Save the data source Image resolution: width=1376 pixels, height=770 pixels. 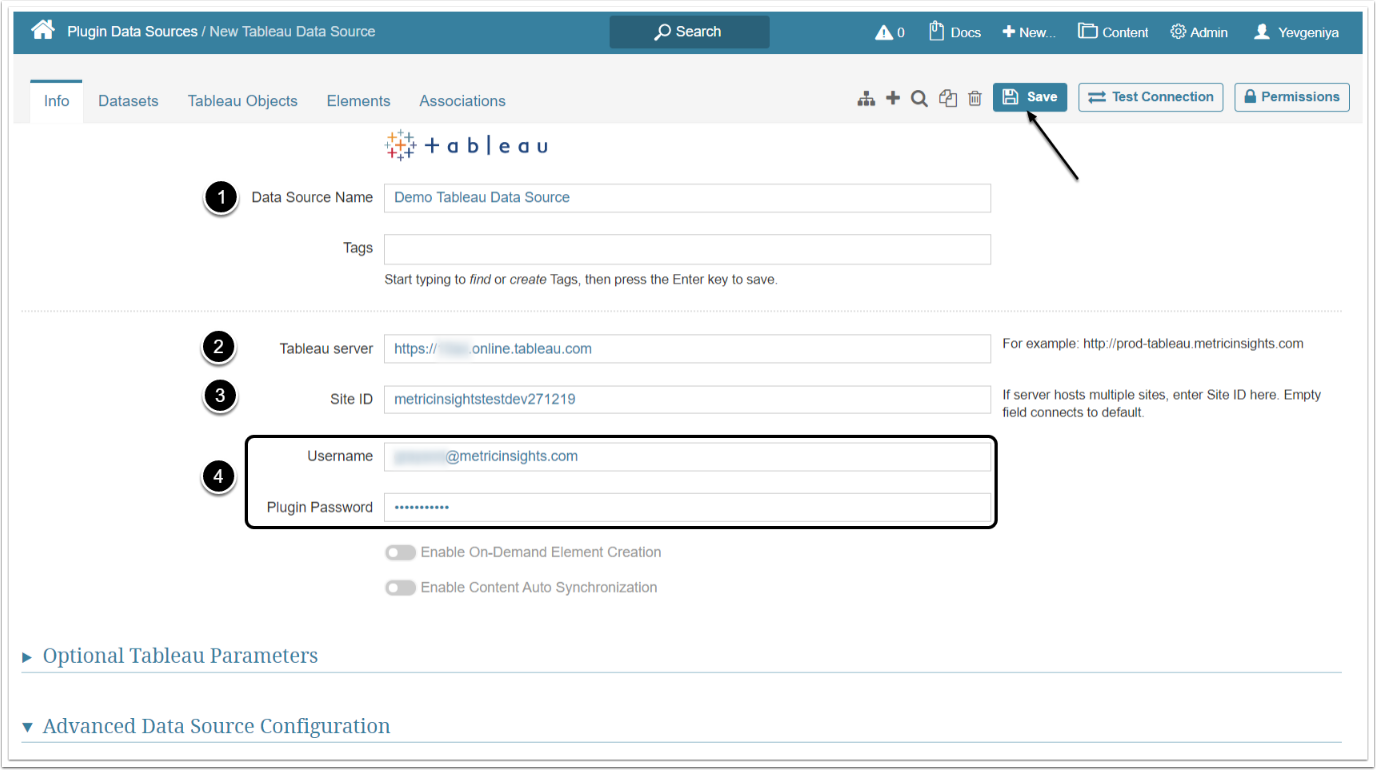[x=1030, y=97]
